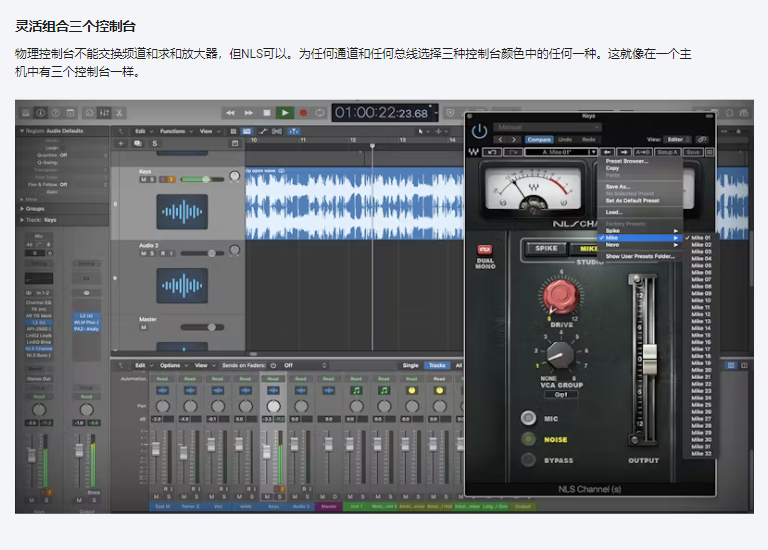Image resolution: width=768 pixels, height=550 pixels.
Task: Click the duplicate track icon
Action: [x=138, y=143]
